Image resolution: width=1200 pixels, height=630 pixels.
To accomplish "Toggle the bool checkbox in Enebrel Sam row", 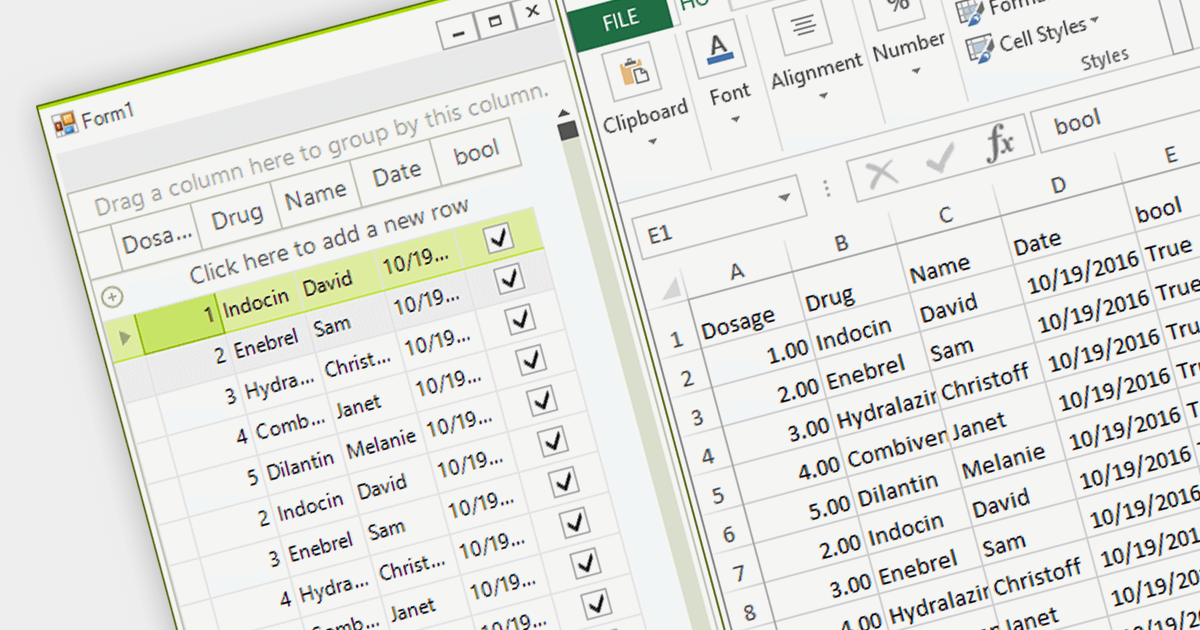I will (511, 279).
